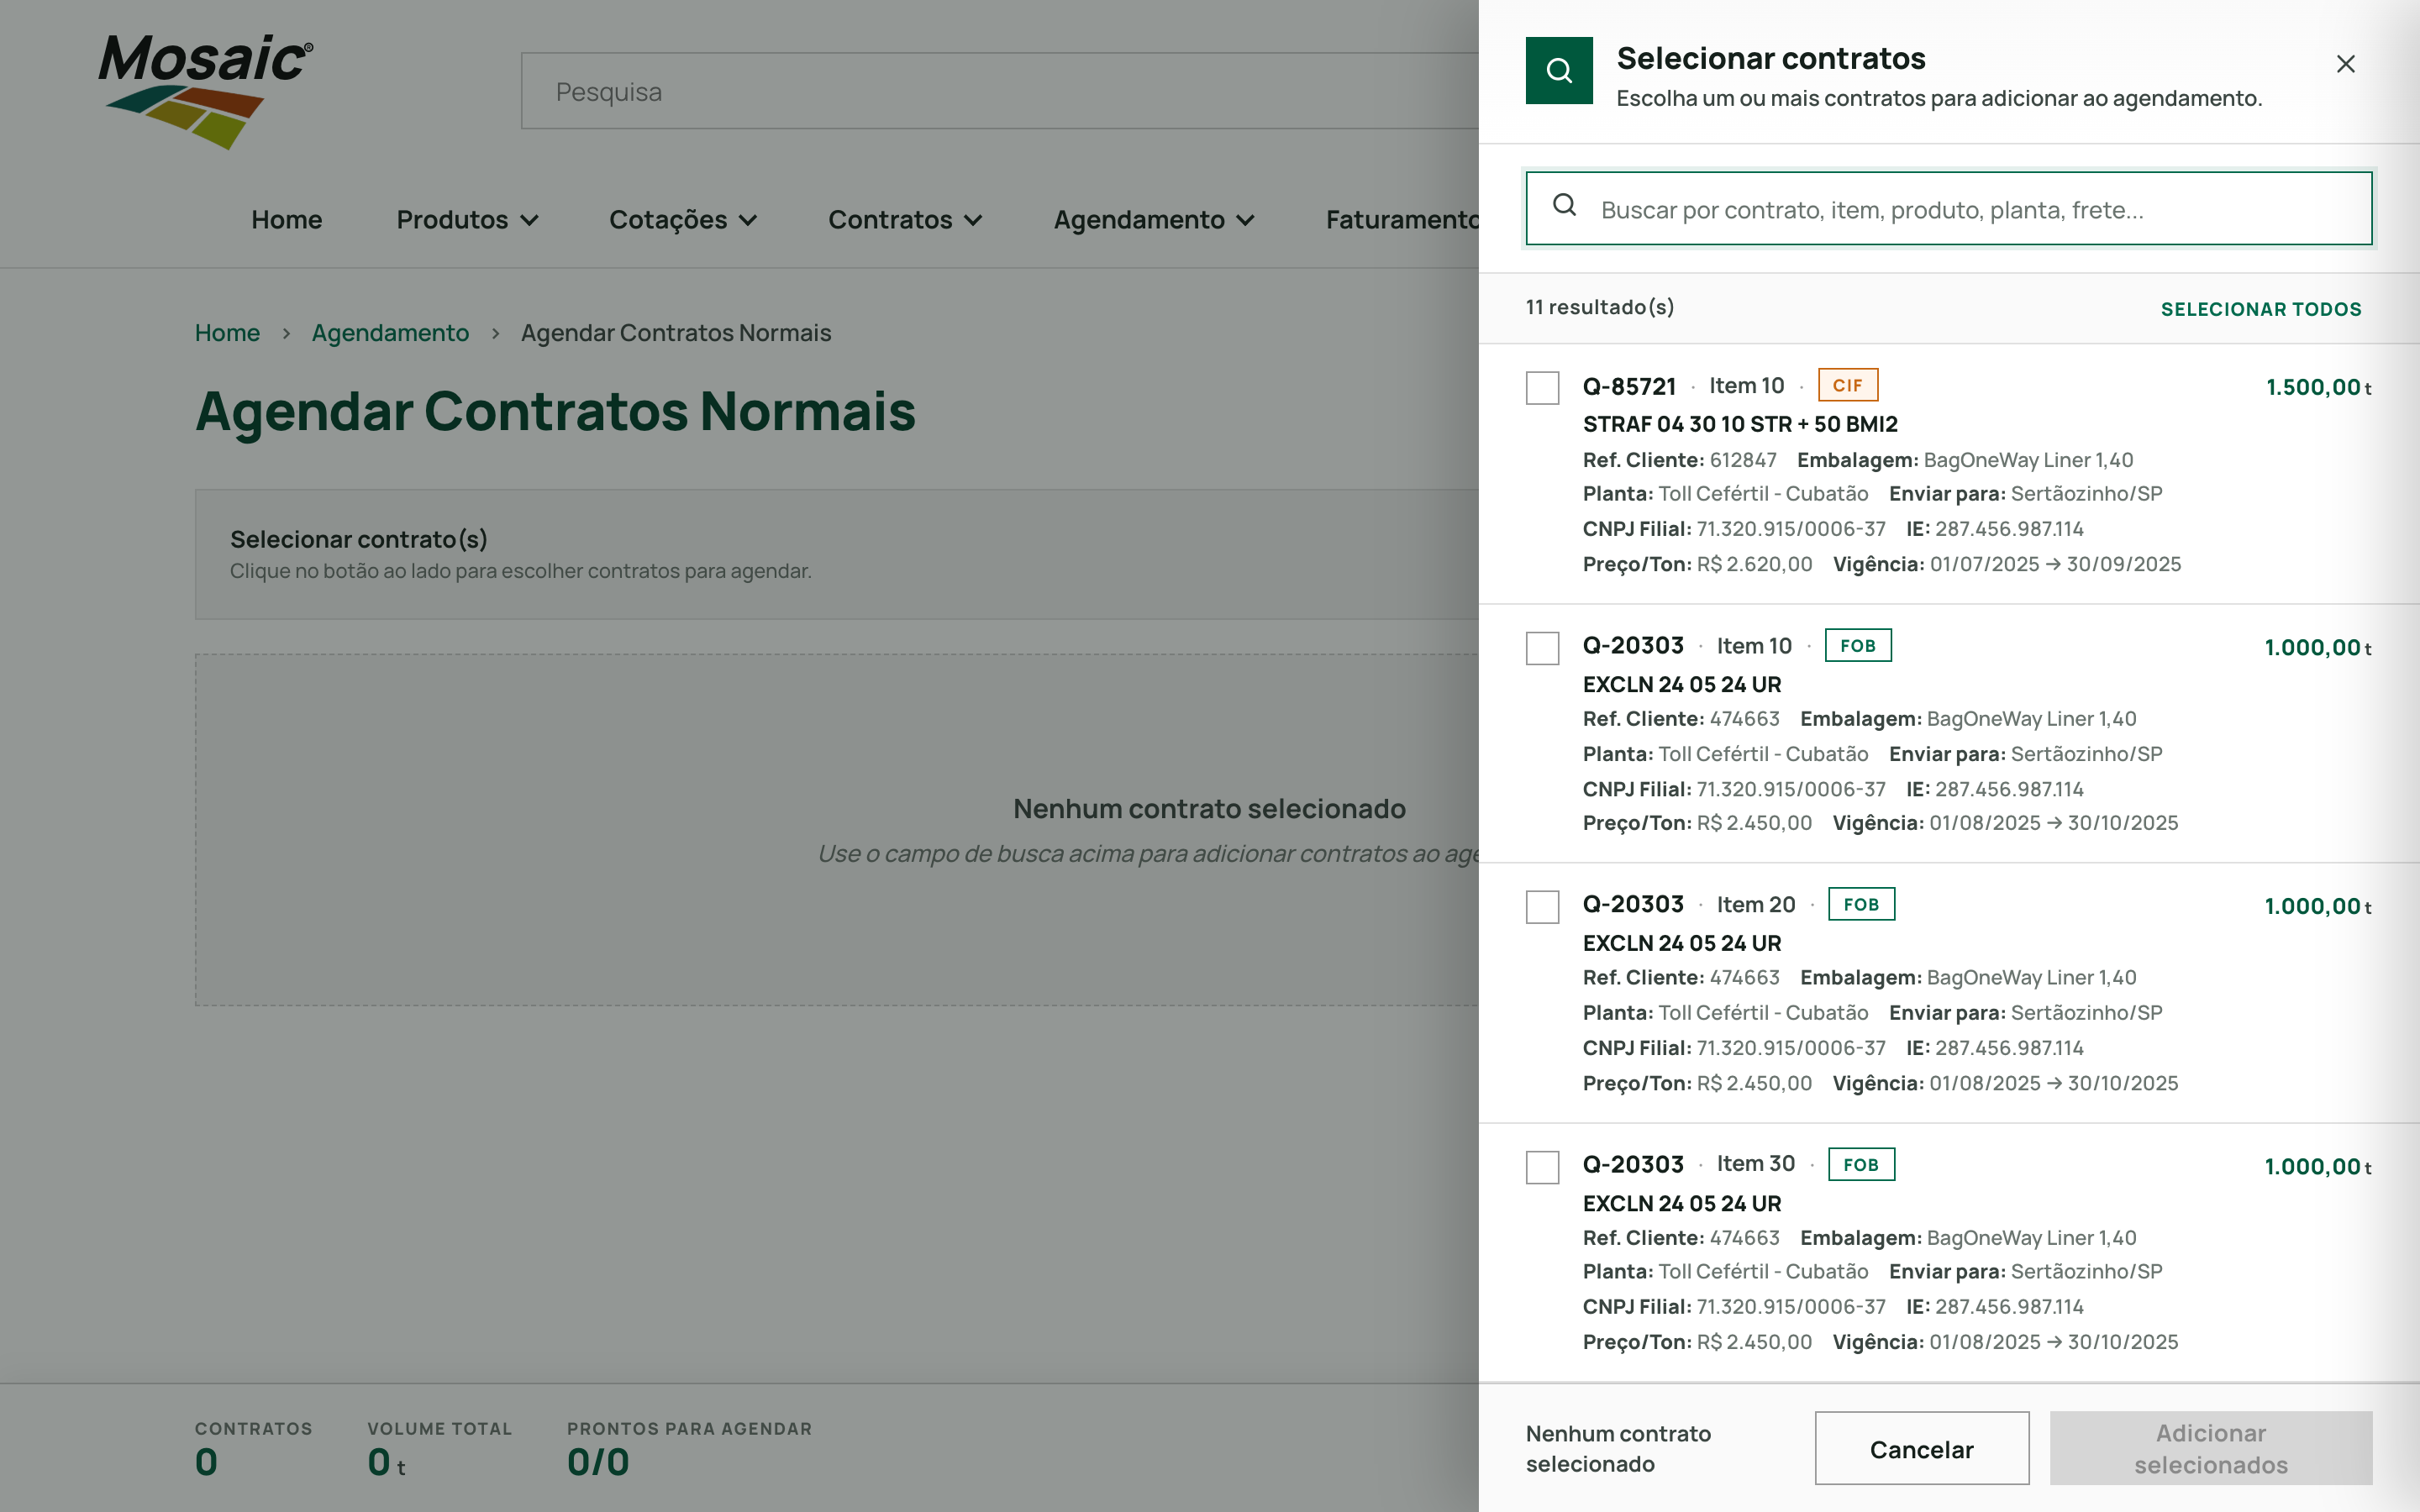Open the Home menu item

click(286, 219)
